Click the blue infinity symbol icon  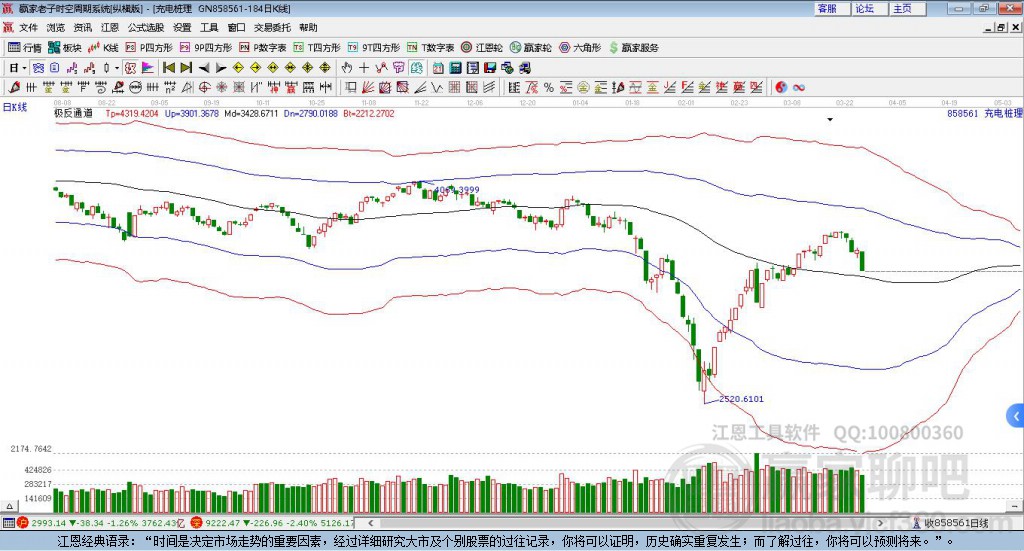(799, 87)
